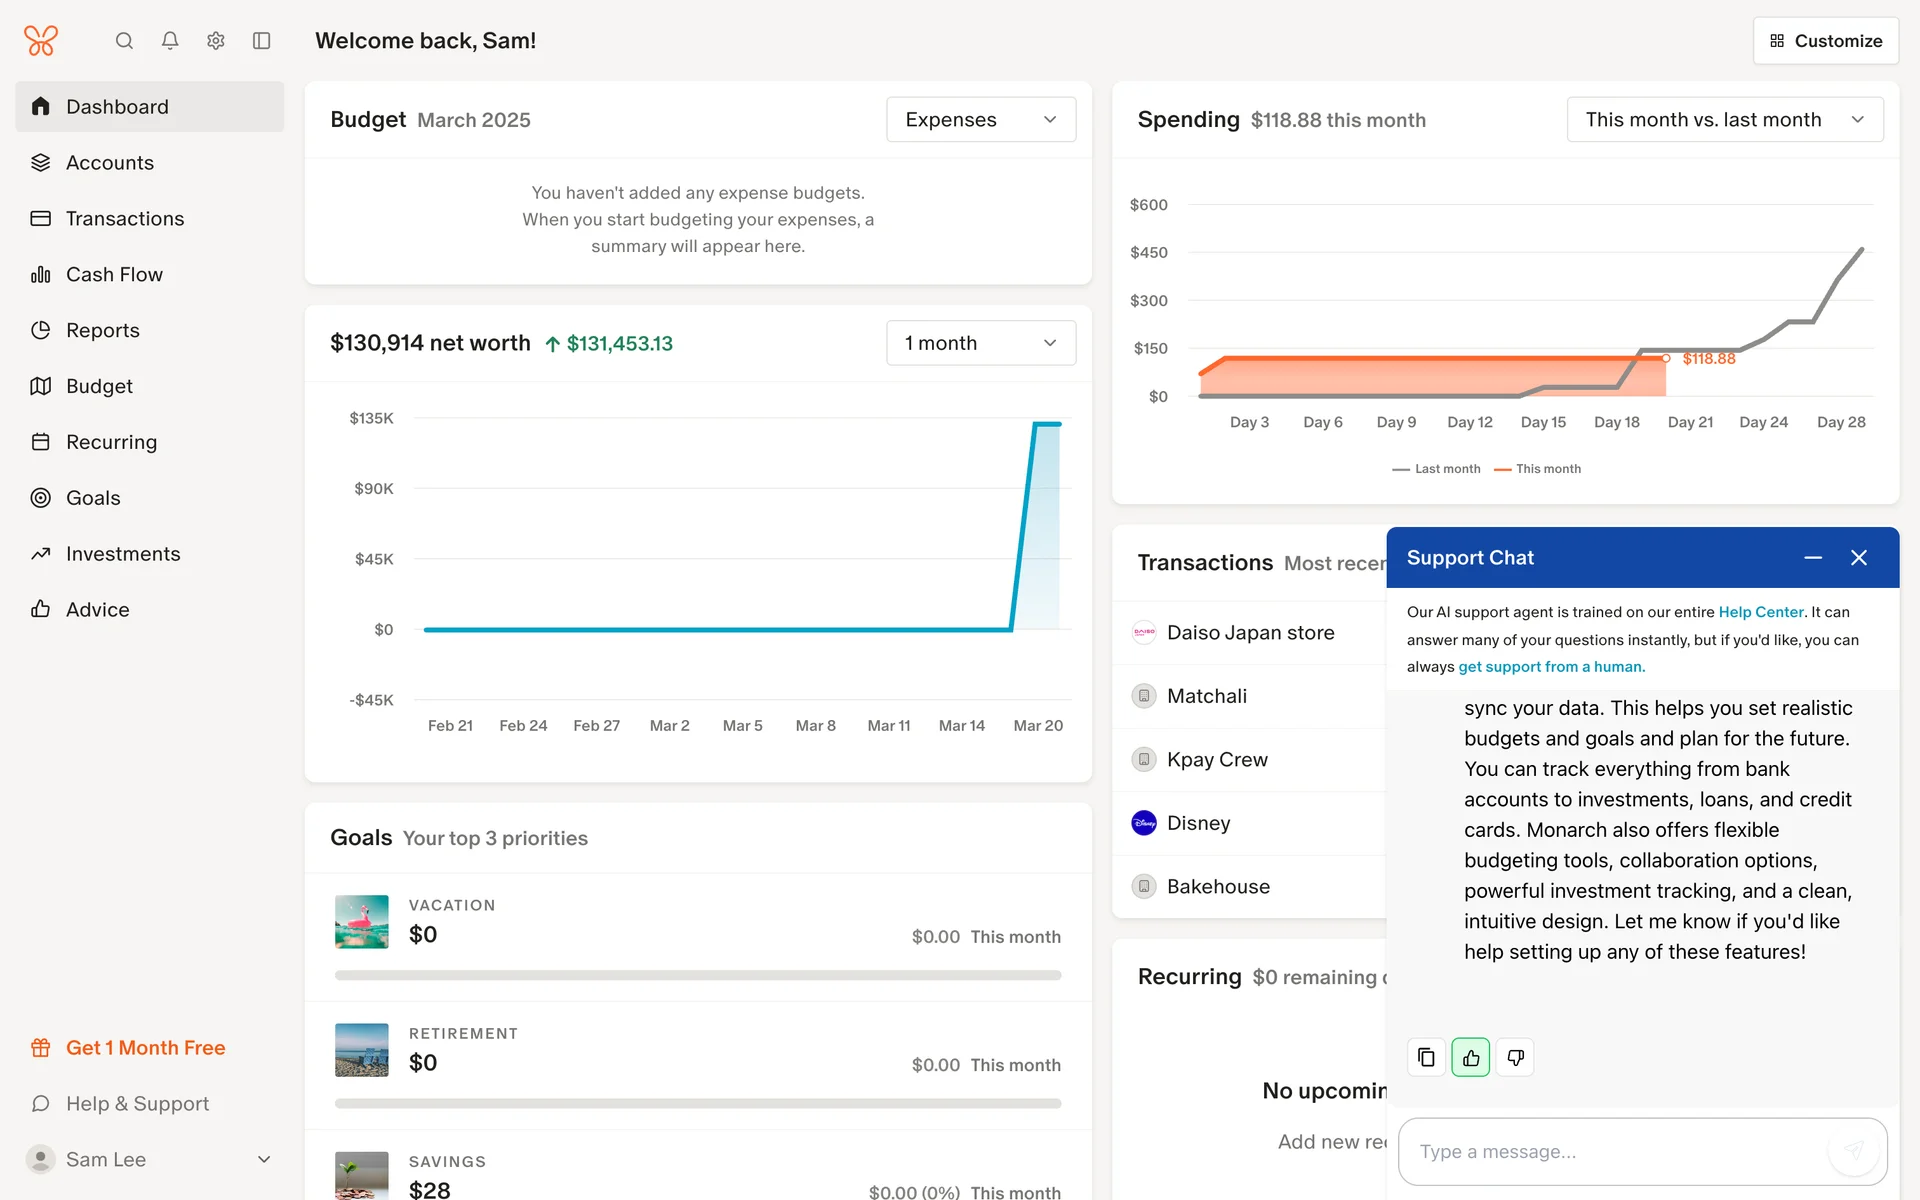Viewport: 1920px width, 1200px height.
Task: Click the send message arrow icon
Action: 1853,1150
